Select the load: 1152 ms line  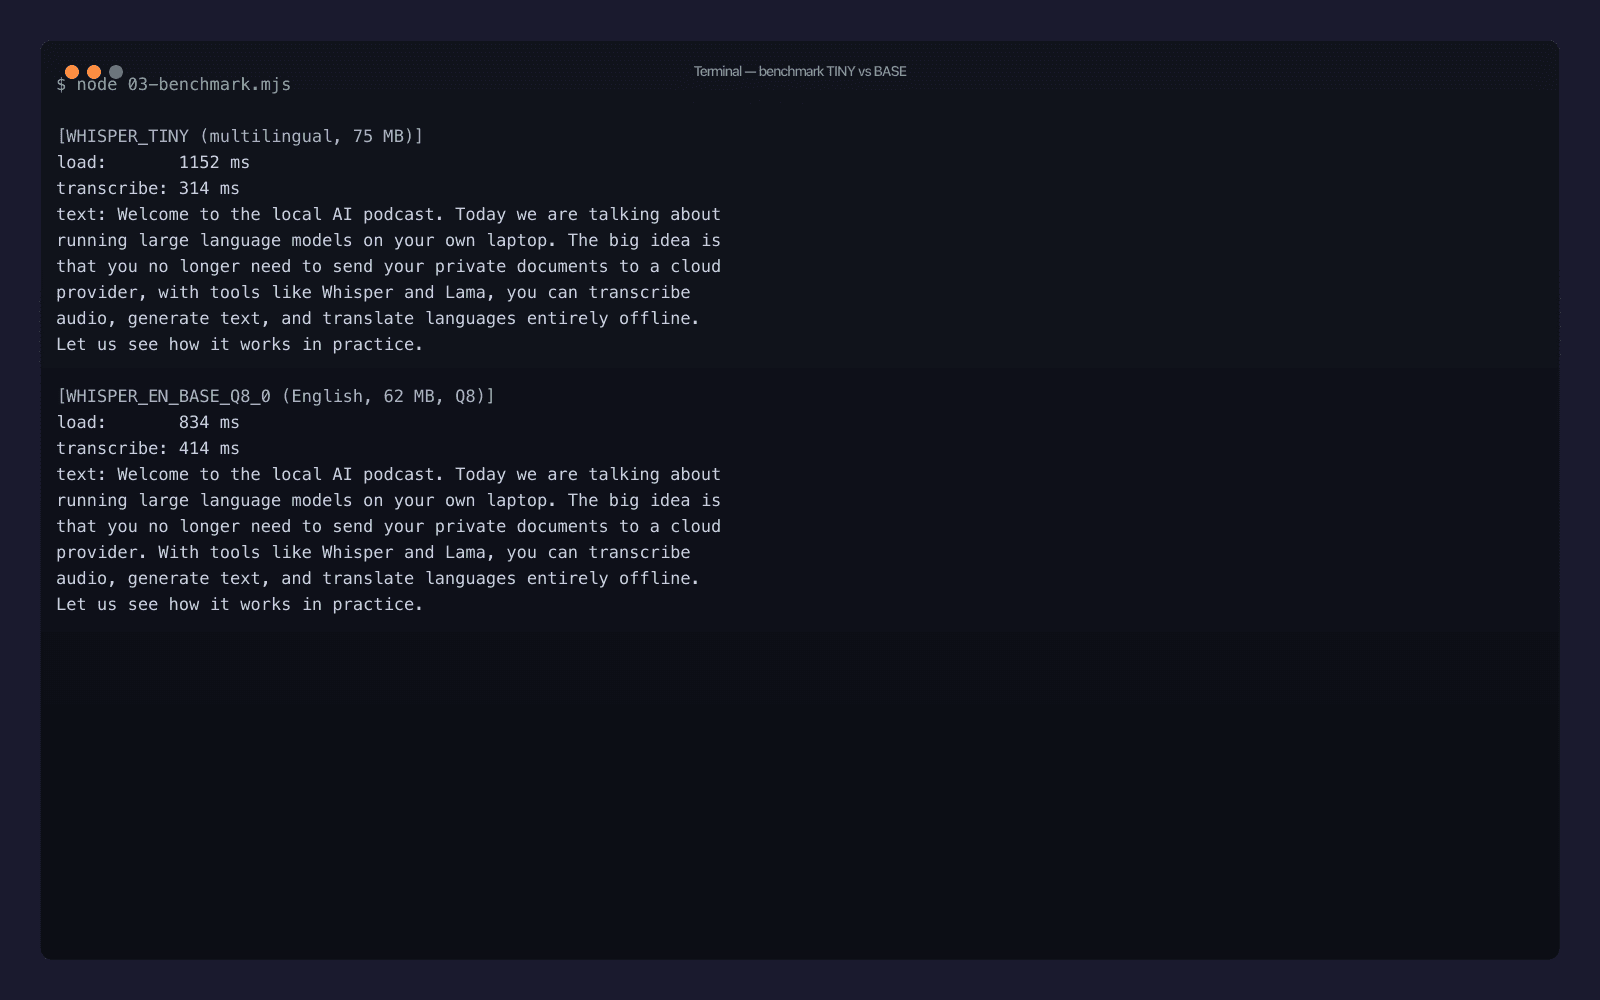(153, 162)
